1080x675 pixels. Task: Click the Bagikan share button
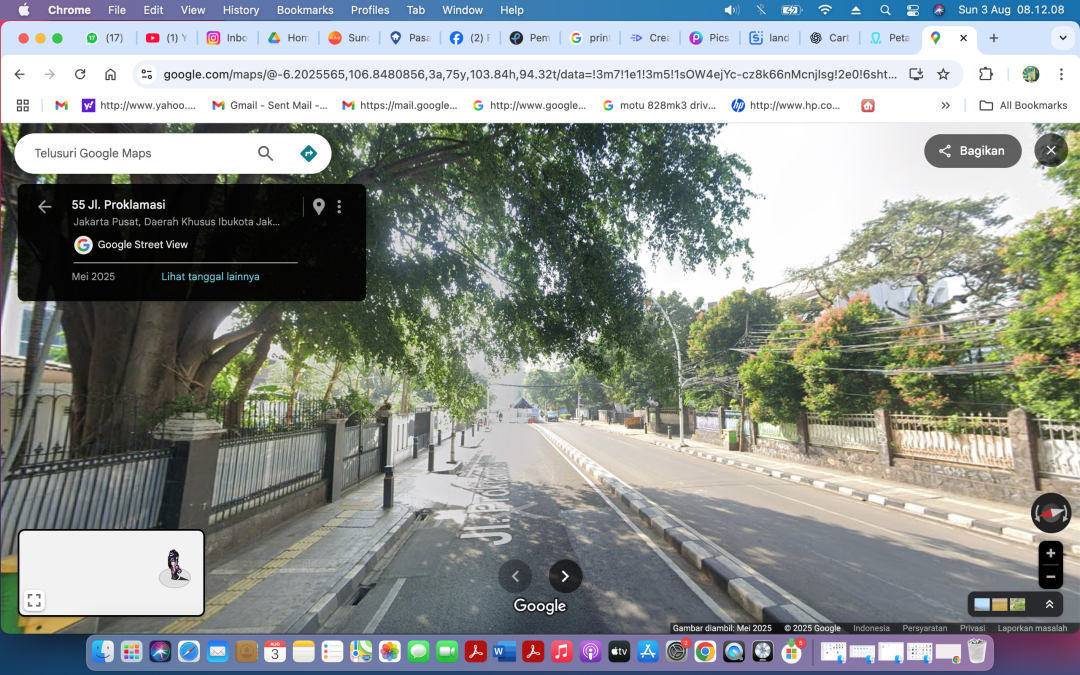(972, 151)
